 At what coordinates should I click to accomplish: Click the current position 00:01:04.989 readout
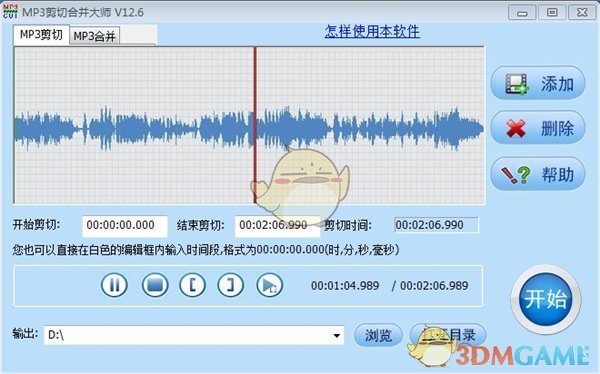(x=345, y=286)
